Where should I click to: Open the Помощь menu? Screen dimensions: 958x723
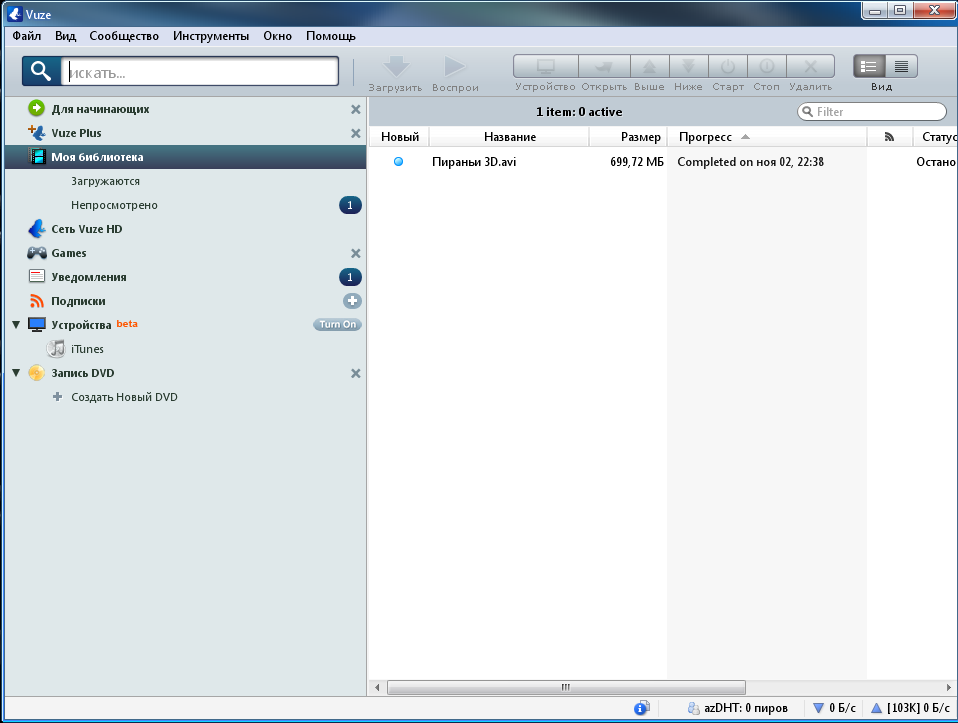pyautogui.click(x=331, y=36)
